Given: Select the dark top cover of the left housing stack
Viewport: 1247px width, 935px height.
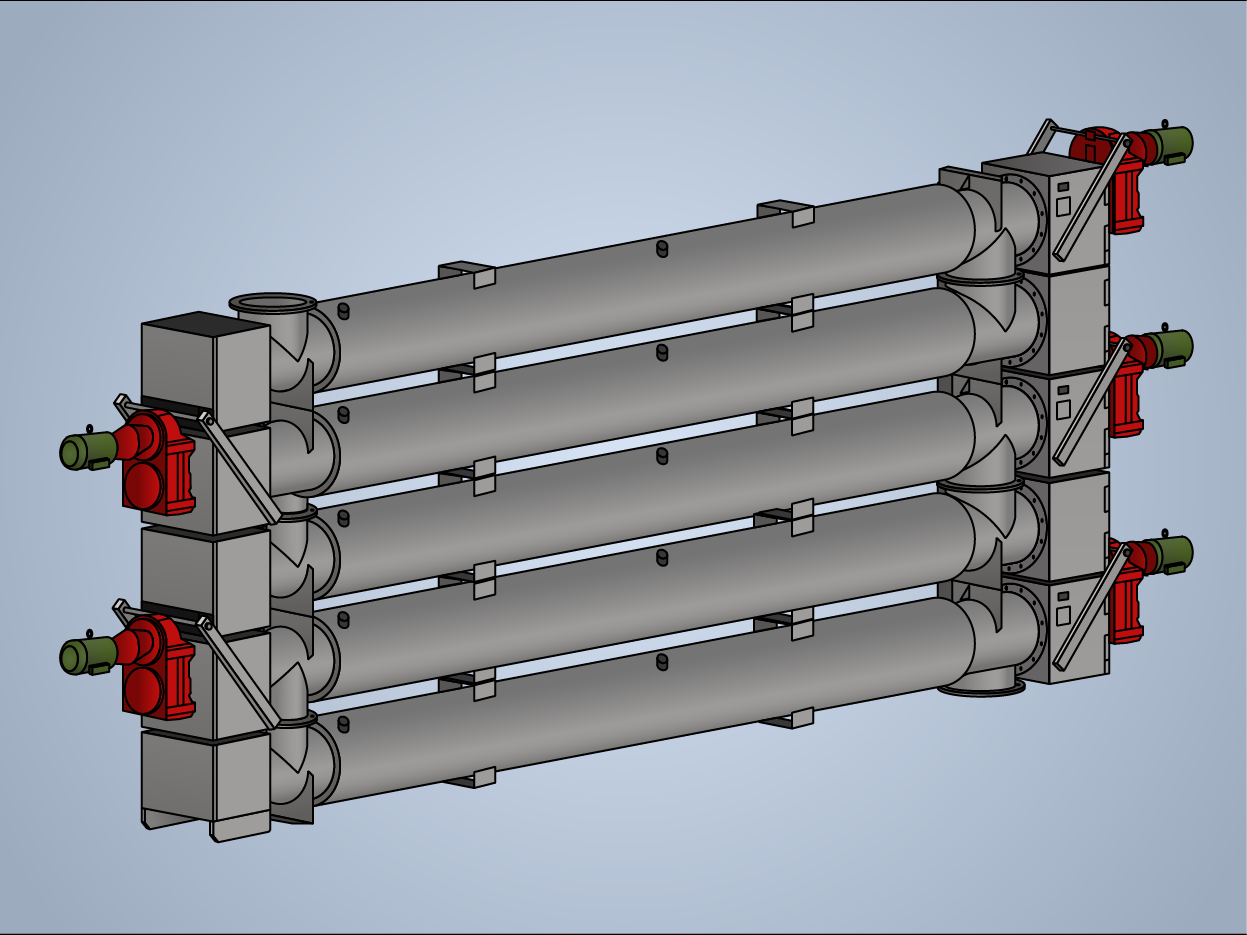Looking at the screenshot, I should [x=205, y=324].
